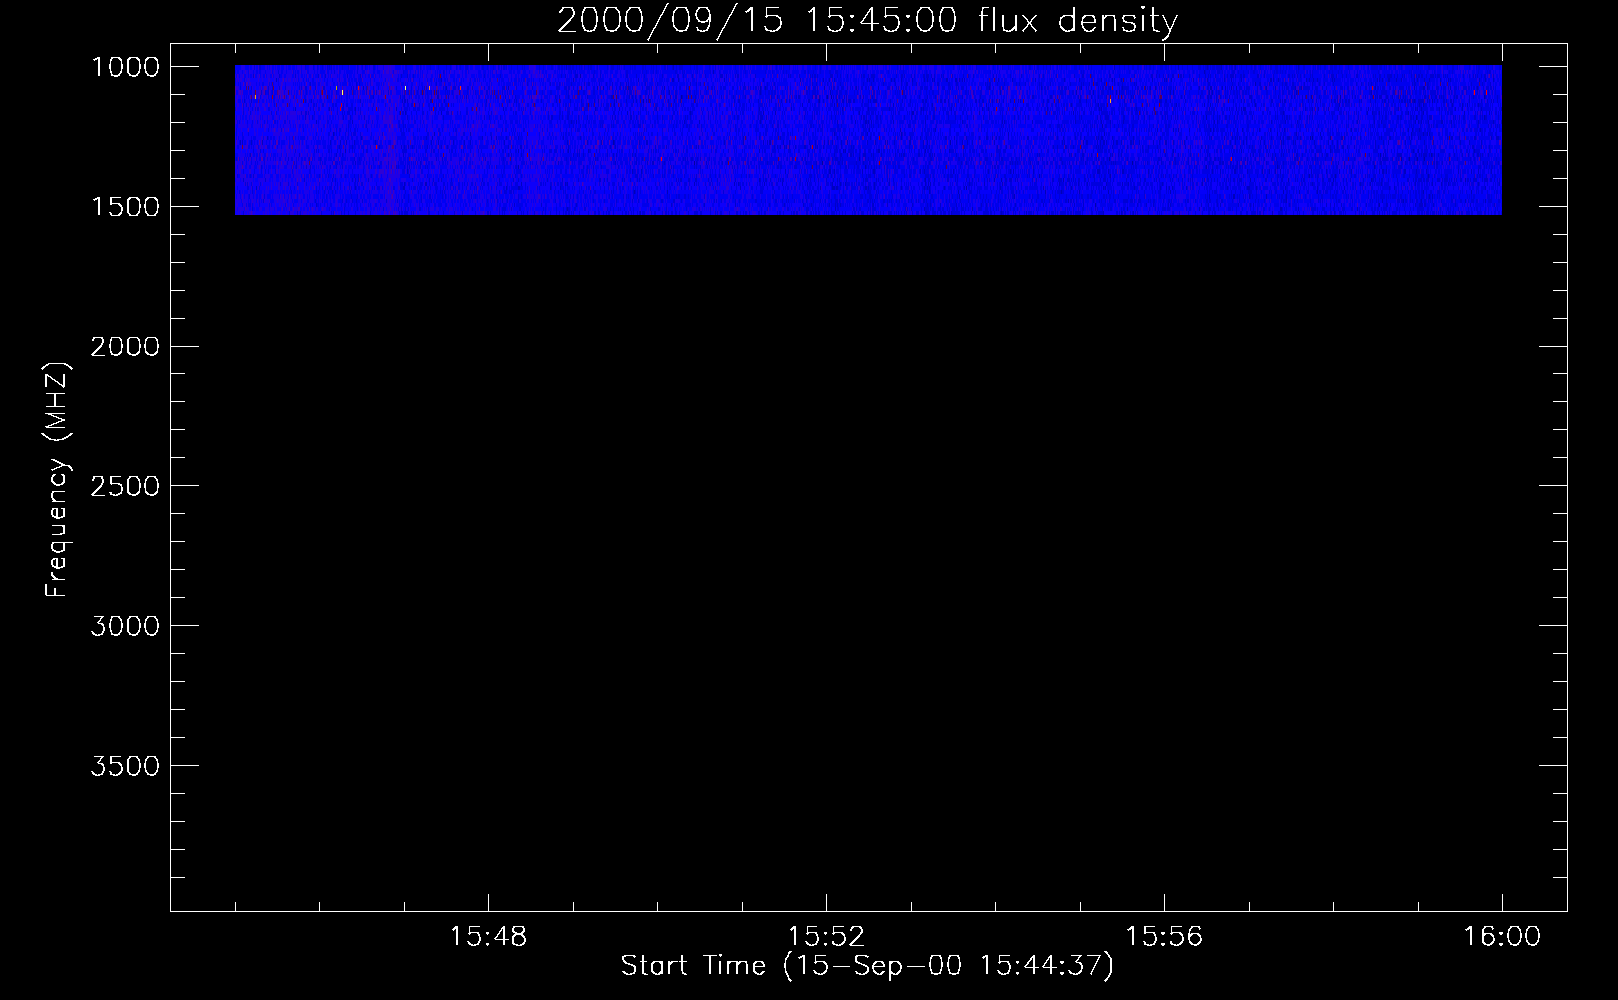Select the 1500 frequency tick label
The image size is (1618, 1000).
[x=125, y=207]
